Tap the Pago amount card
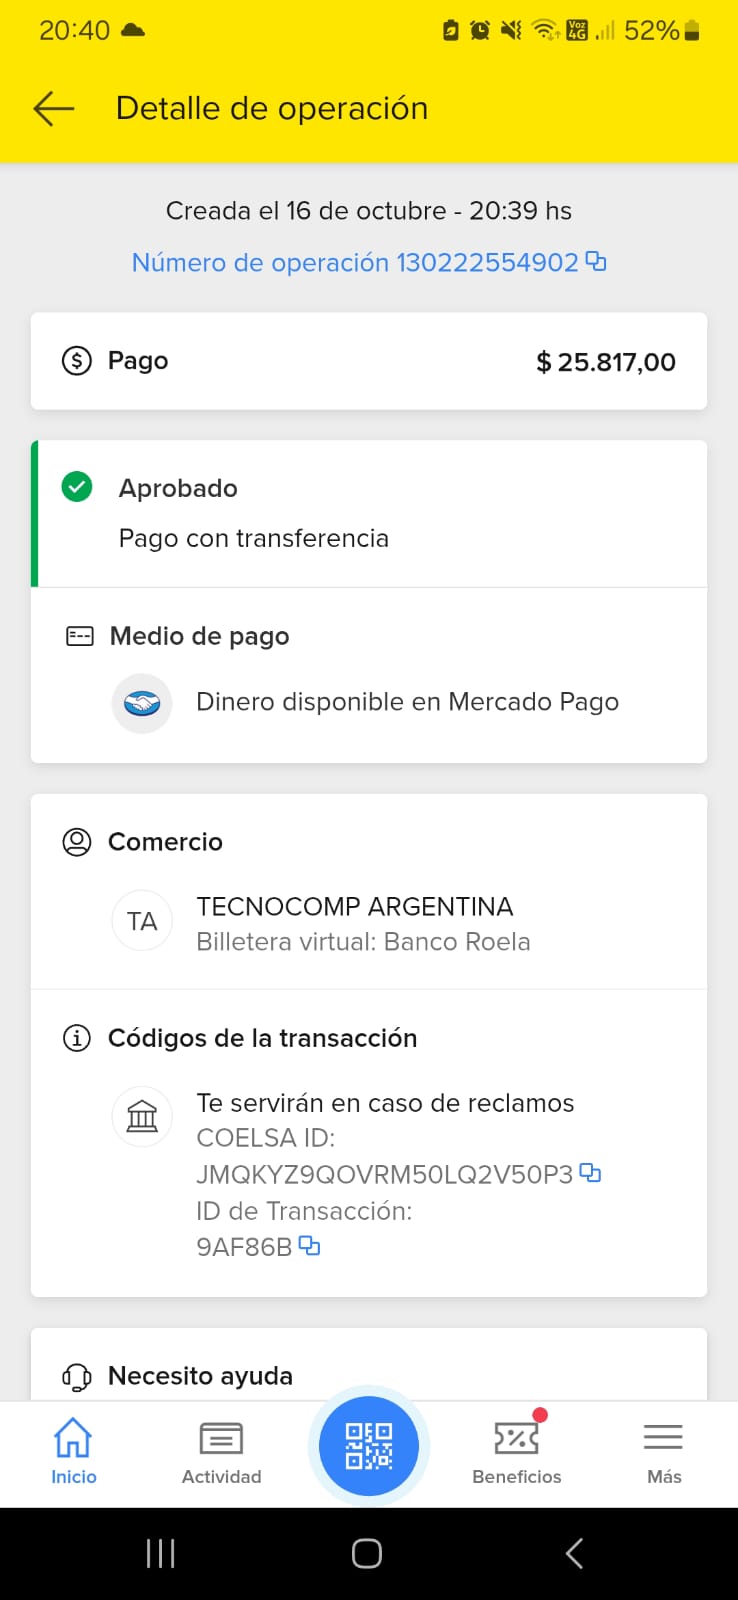The height and width of the screenshot is (1600, 738). [x=369, y=361]
